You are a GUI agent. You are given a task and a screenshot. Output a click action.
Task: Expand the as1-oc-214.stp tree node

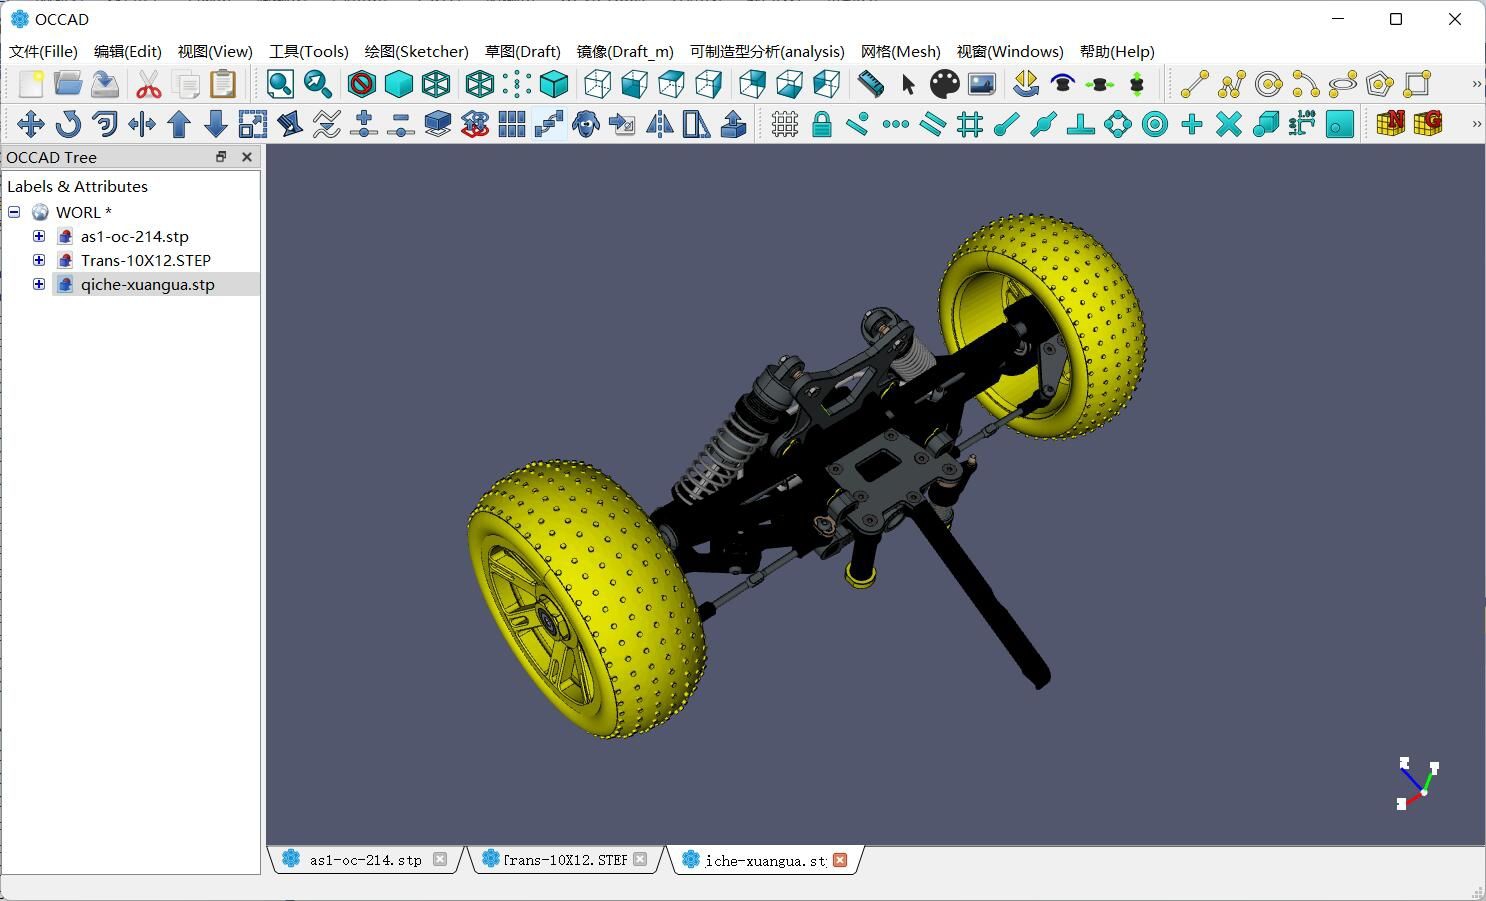pos(39,236)
